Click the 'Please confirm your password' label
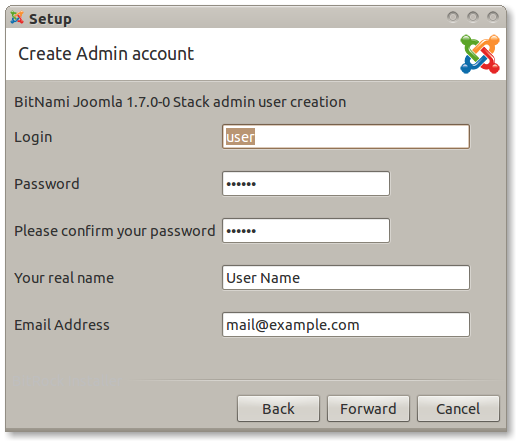 pos(115,231)
